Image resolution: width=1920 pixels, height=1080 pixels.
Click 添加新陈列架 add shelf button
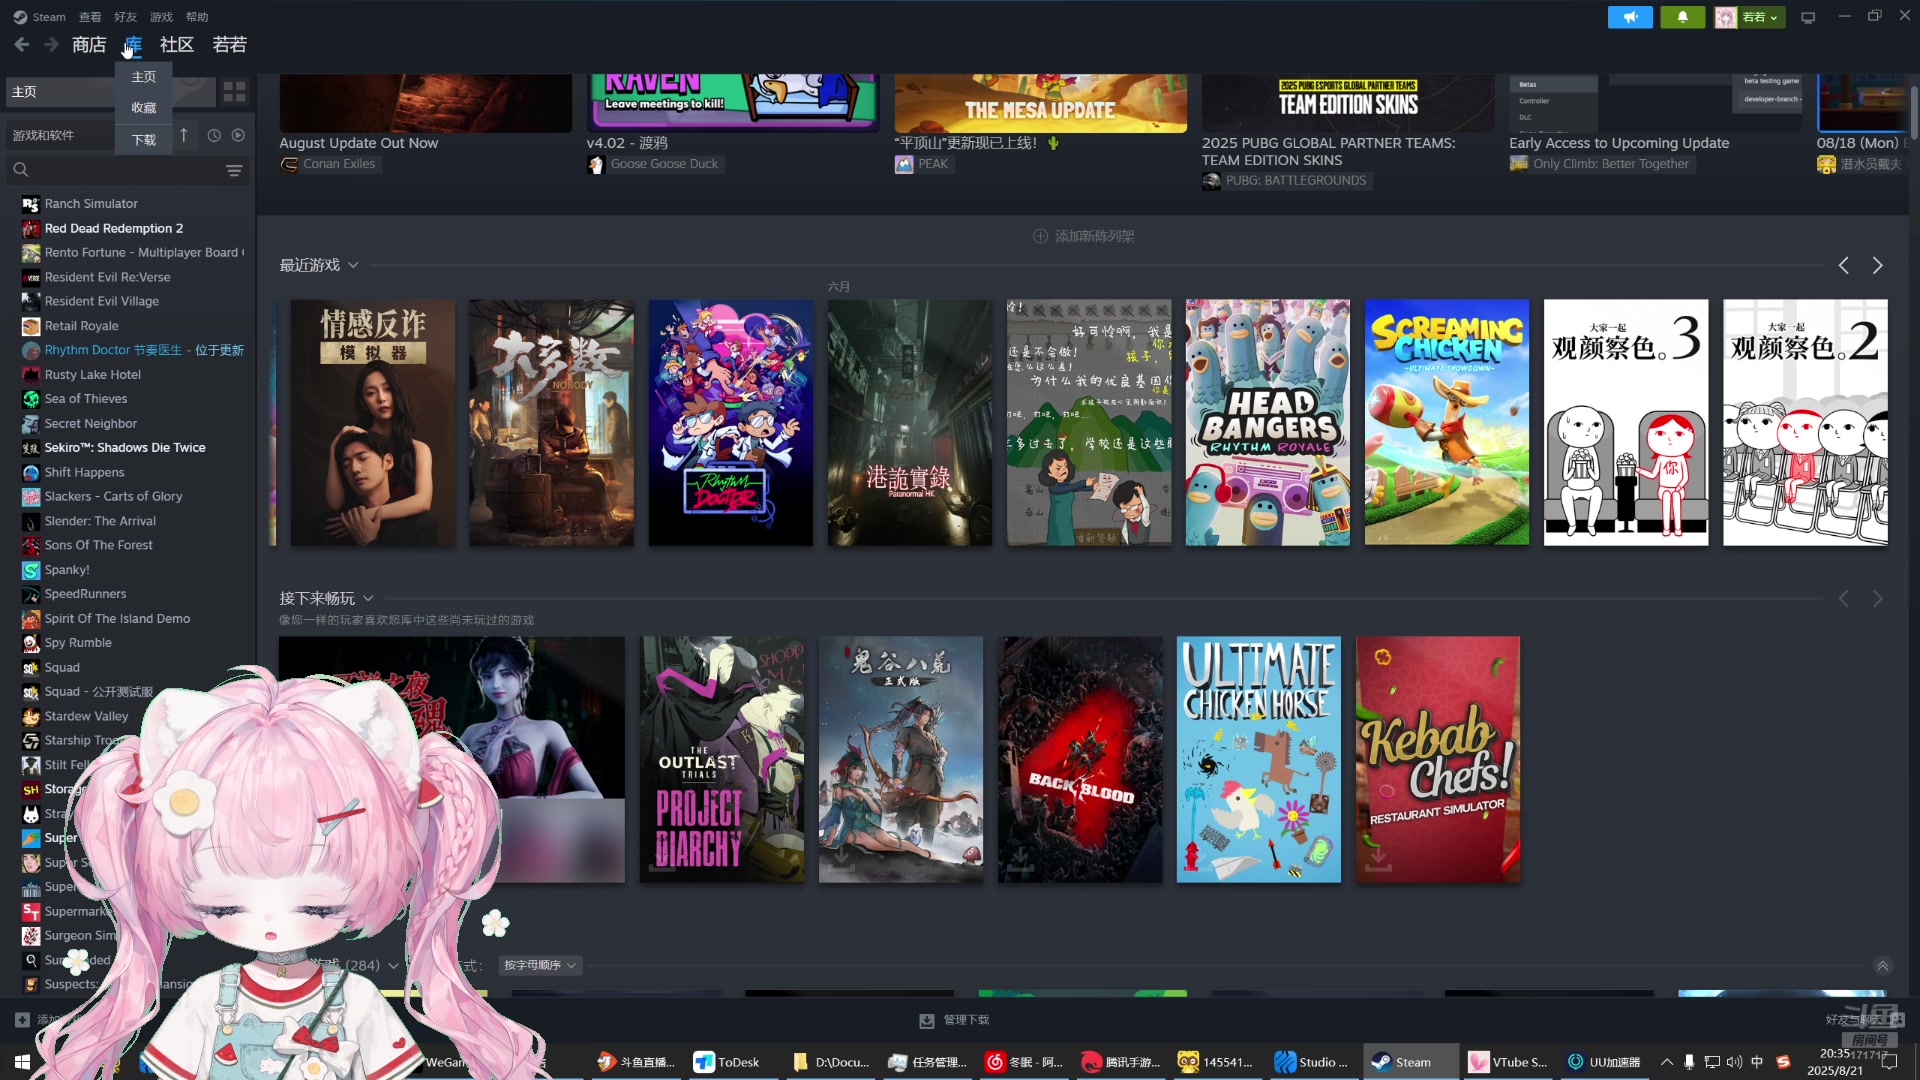tap(1084, 236)
